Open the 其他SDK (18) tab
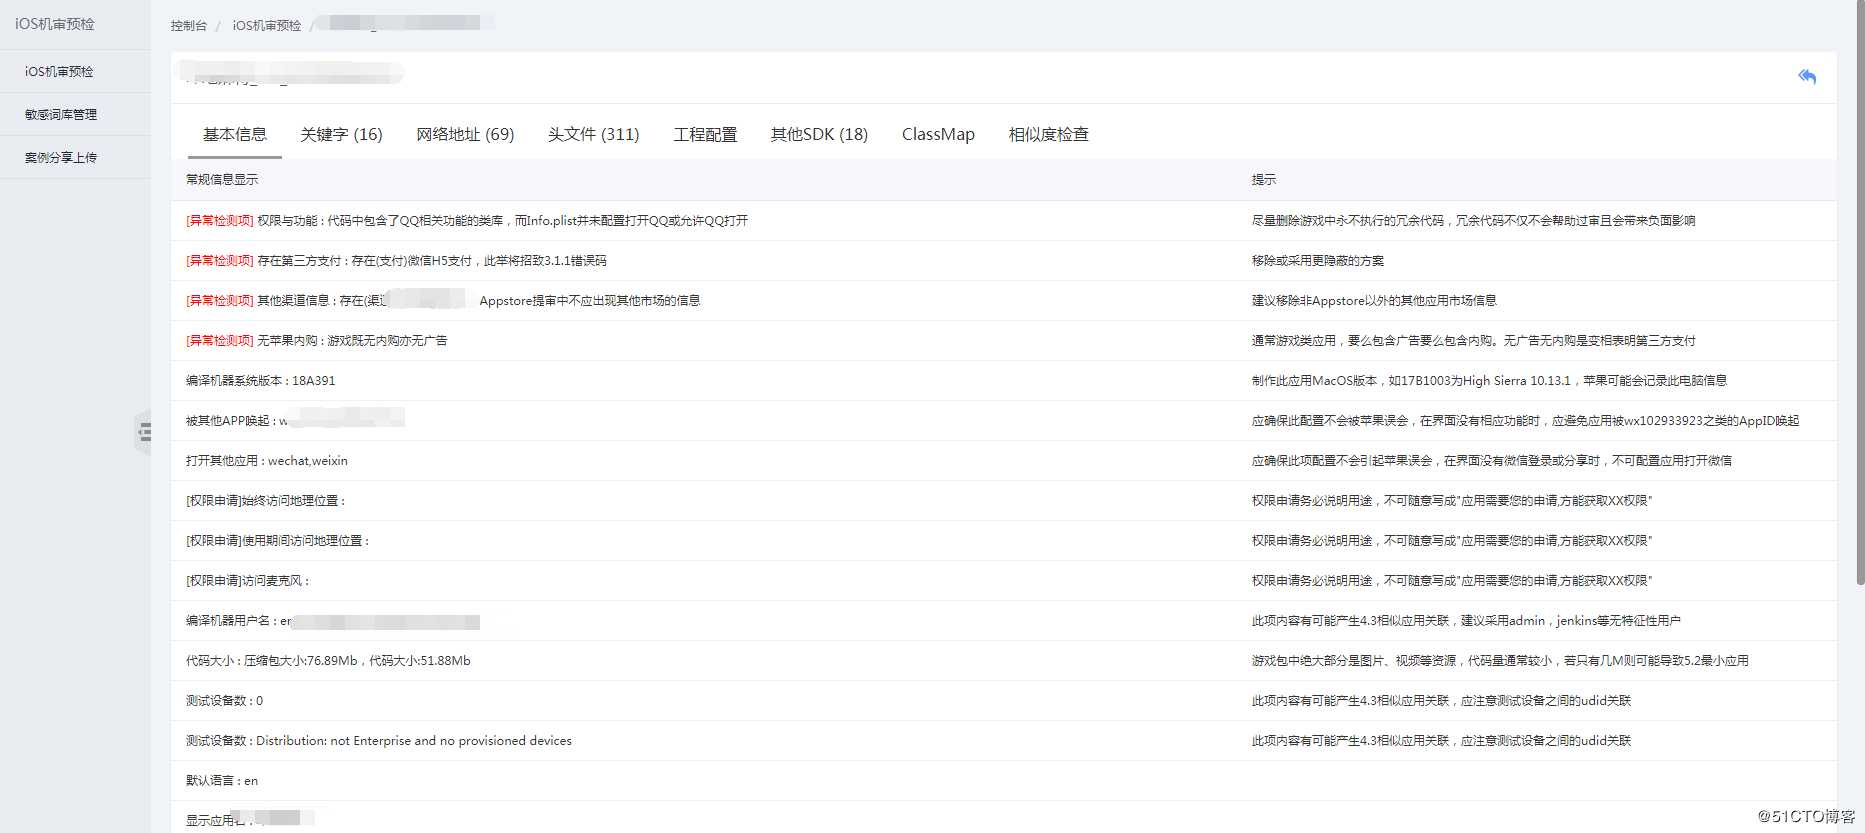This screenshot has height=833, width=1865. (819, 134)
